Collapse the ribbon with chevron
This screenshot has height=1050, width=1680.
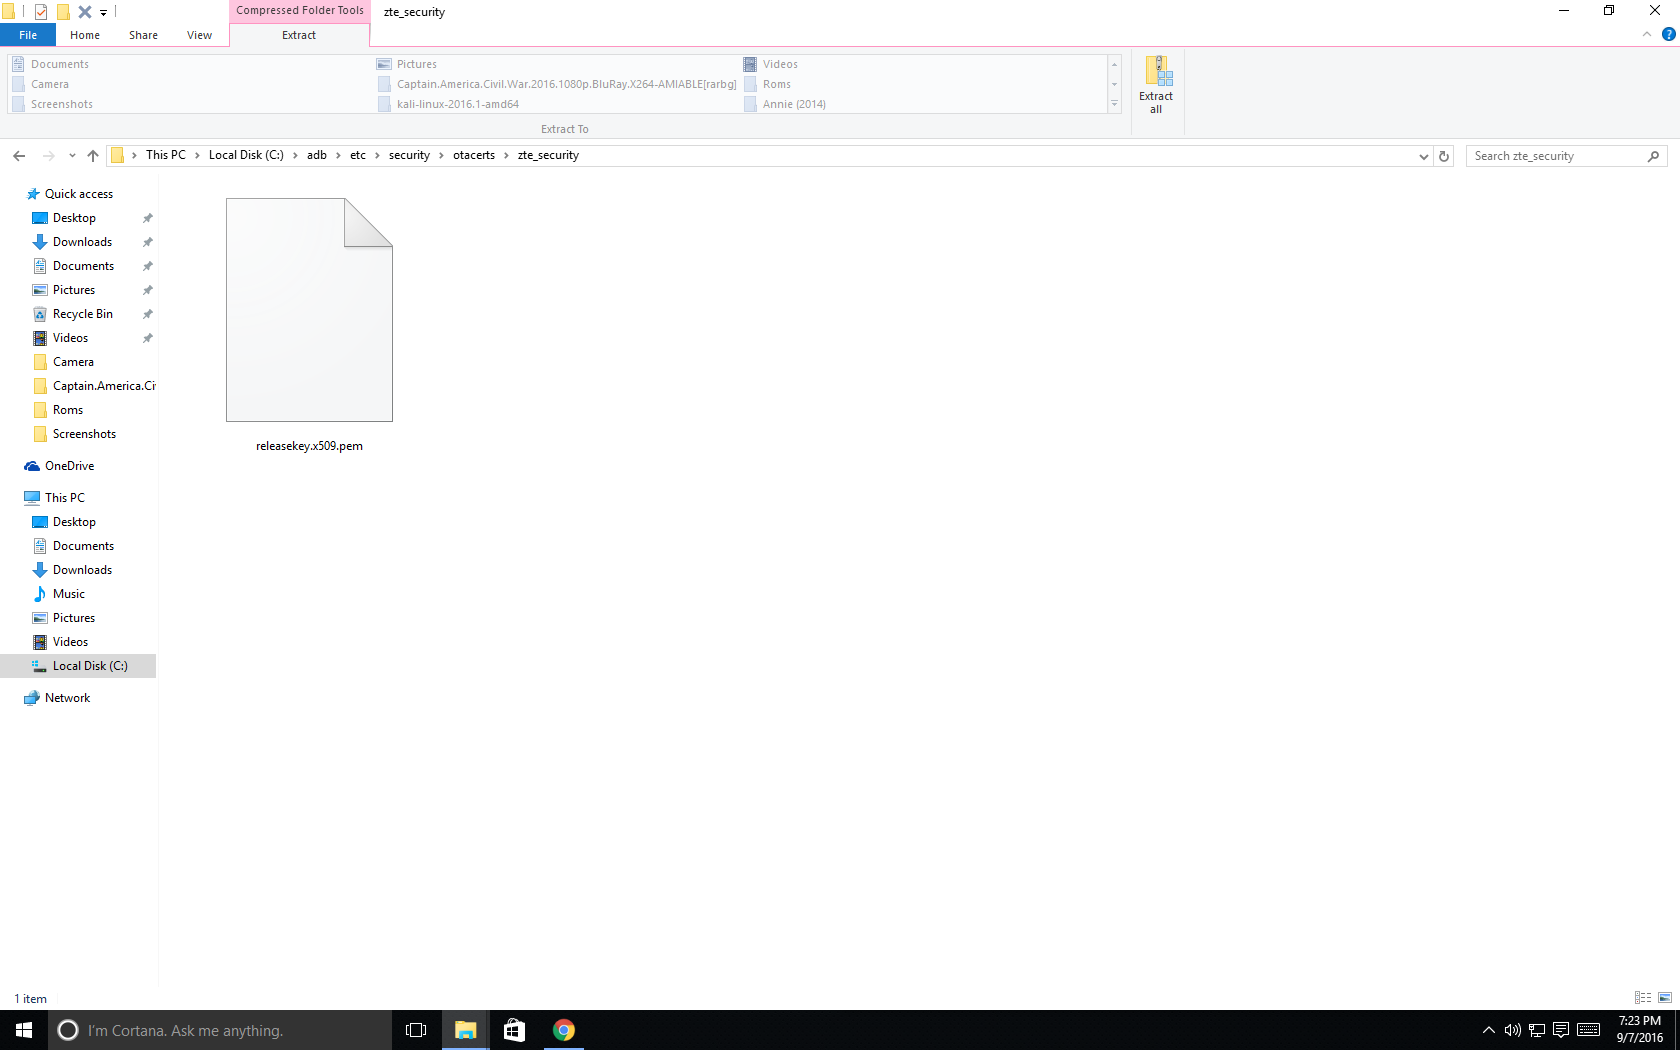(1647, 34)
